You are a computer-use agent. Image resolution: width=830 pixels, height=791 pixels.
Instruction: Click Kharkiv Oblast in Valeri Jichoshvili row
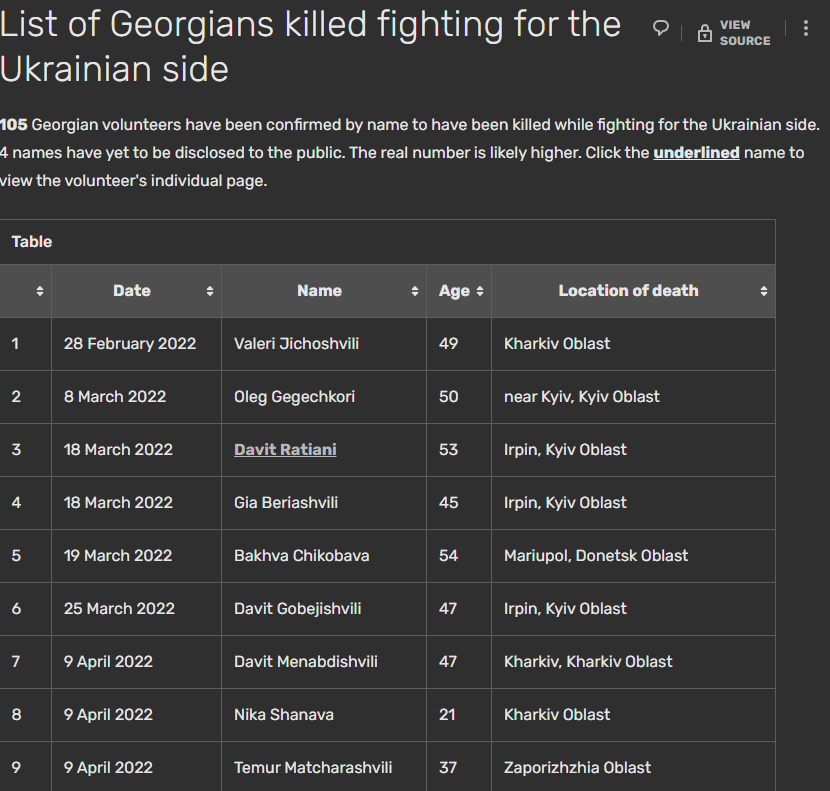(557, 344)
